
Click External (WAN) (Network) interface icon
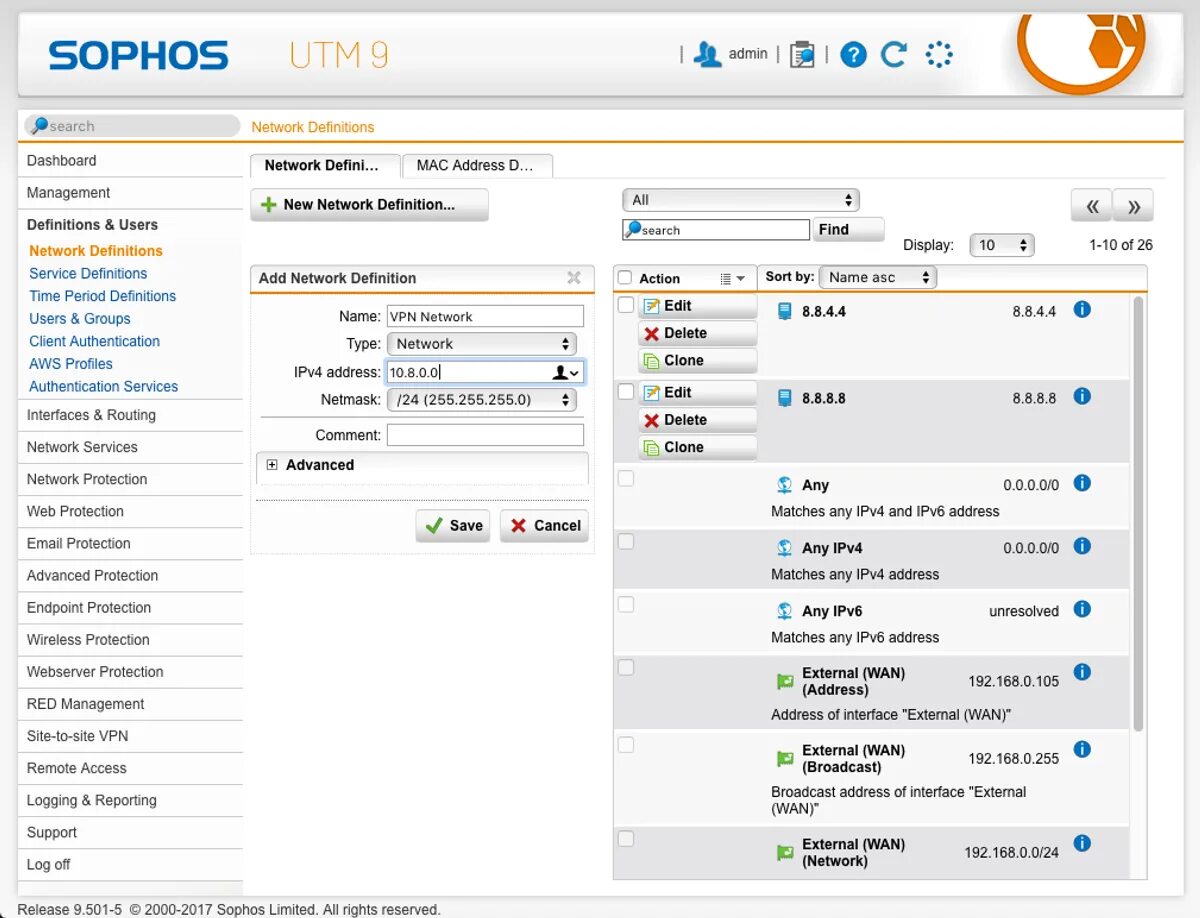coord(785,853)
